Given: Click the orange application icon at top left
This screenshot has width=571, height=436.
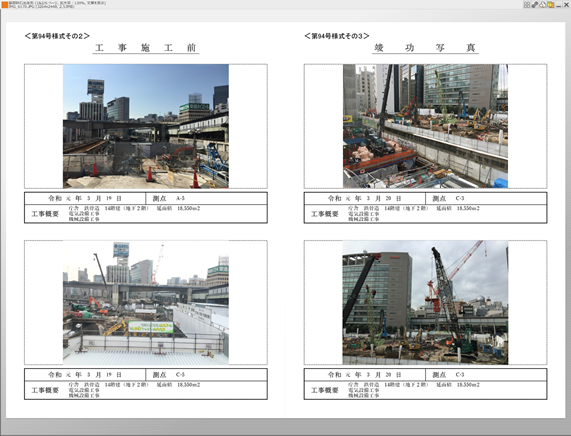Looking at the screenshot, I should [5, 4].
